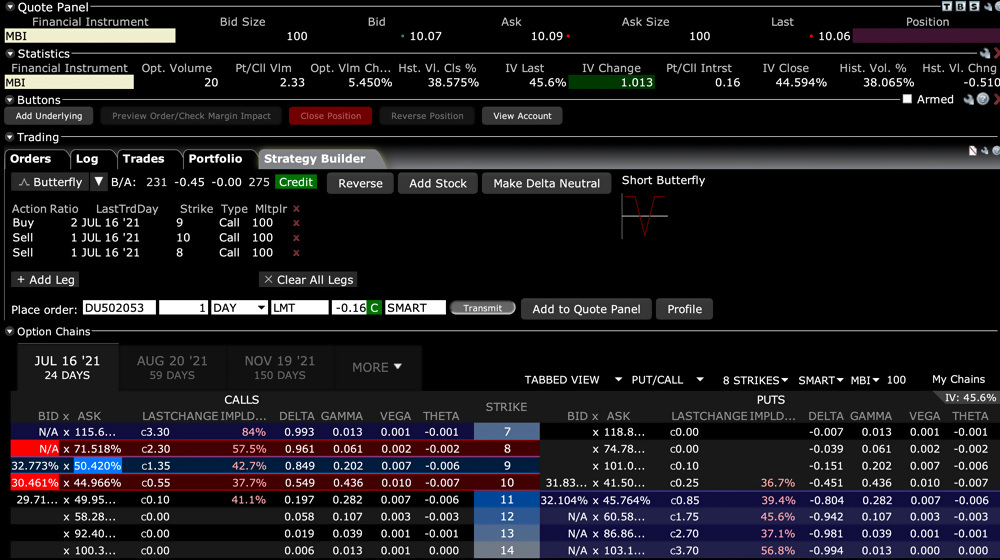Image resolution: width=1000 pixels, height=560 pixels.
Task: Remove the Buy strike 9 leg
Action: [x=296, y=223]
